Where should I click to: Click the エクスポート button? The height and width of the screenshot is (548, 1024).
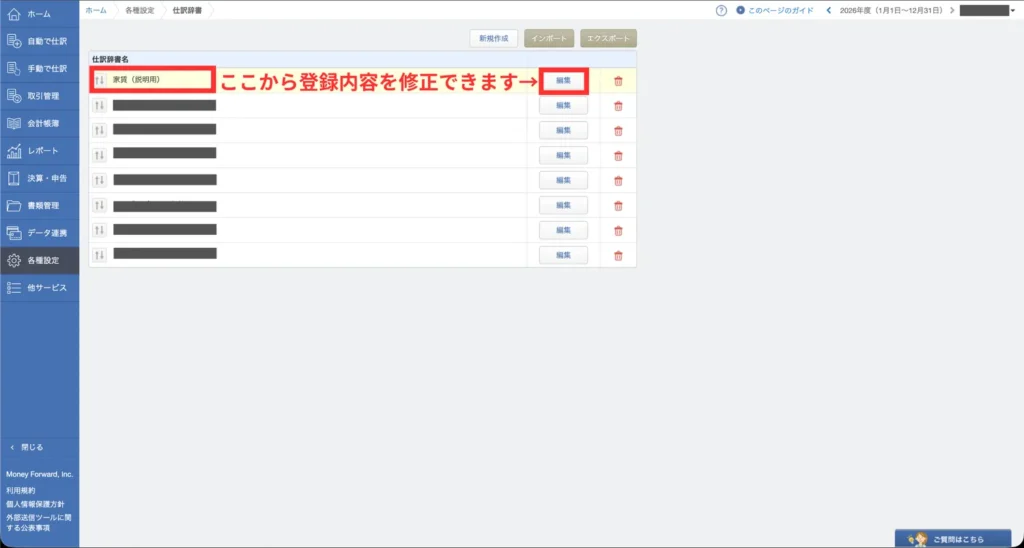tap(609, 39)
